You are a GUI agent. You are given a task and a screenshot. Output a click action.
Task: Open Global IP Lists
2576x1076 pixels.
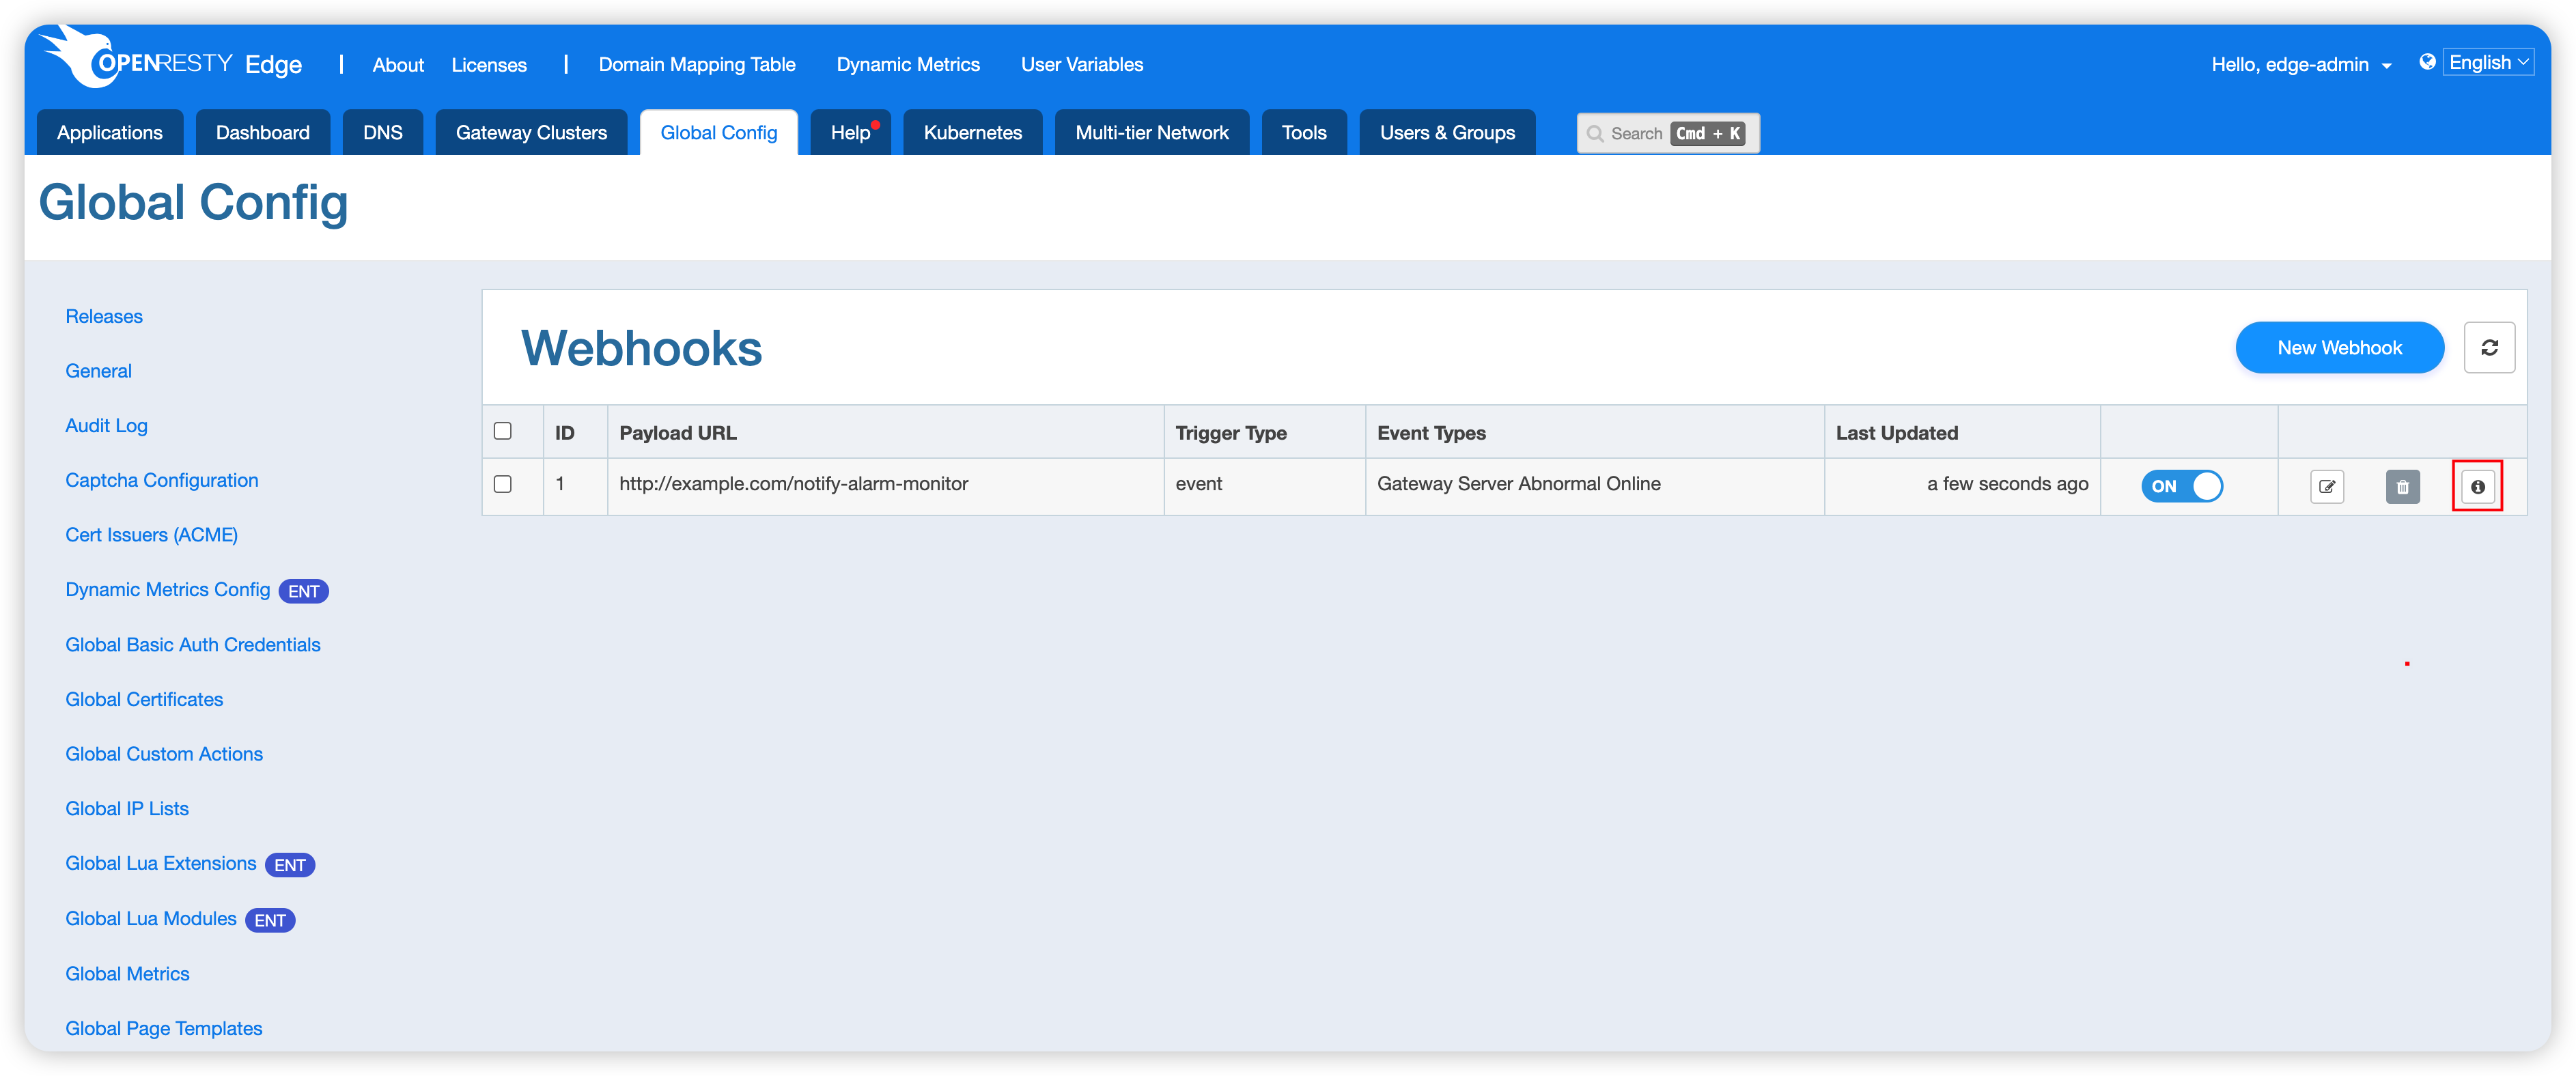point(127,809)
